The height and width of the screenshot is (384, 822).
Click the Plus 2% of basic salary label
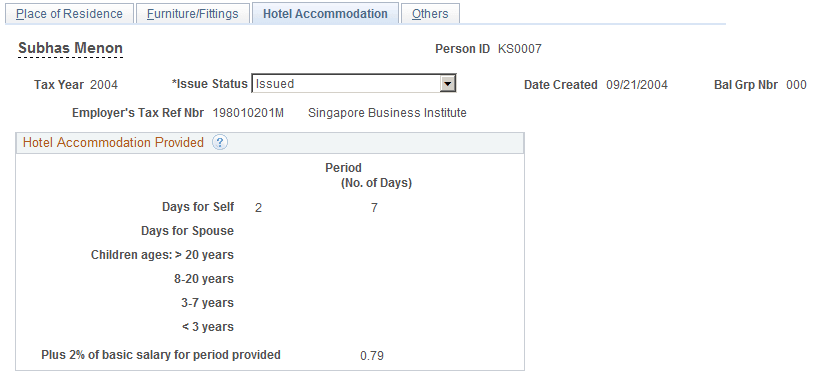coord(161,355)
